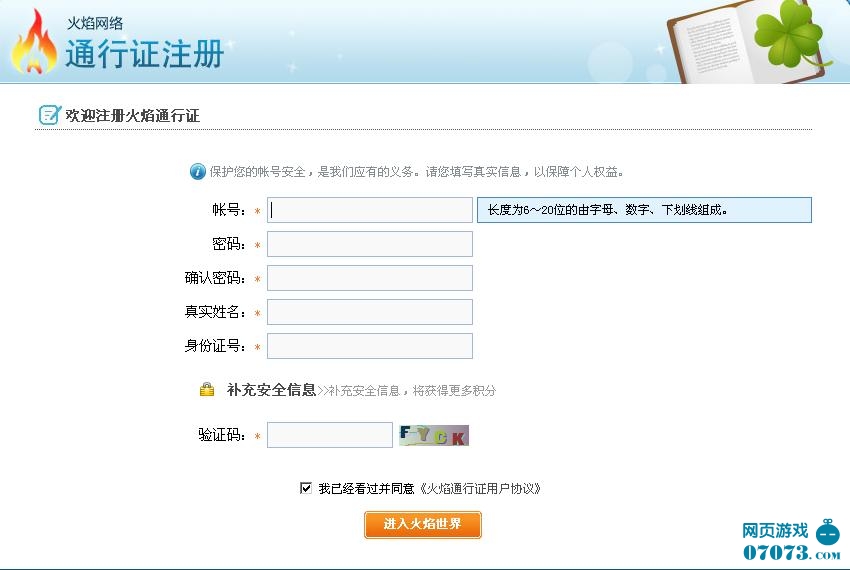Viewport: 850px width, 570px height.
Task: Click the gold padlock security icon
Action: click(207, 390)
